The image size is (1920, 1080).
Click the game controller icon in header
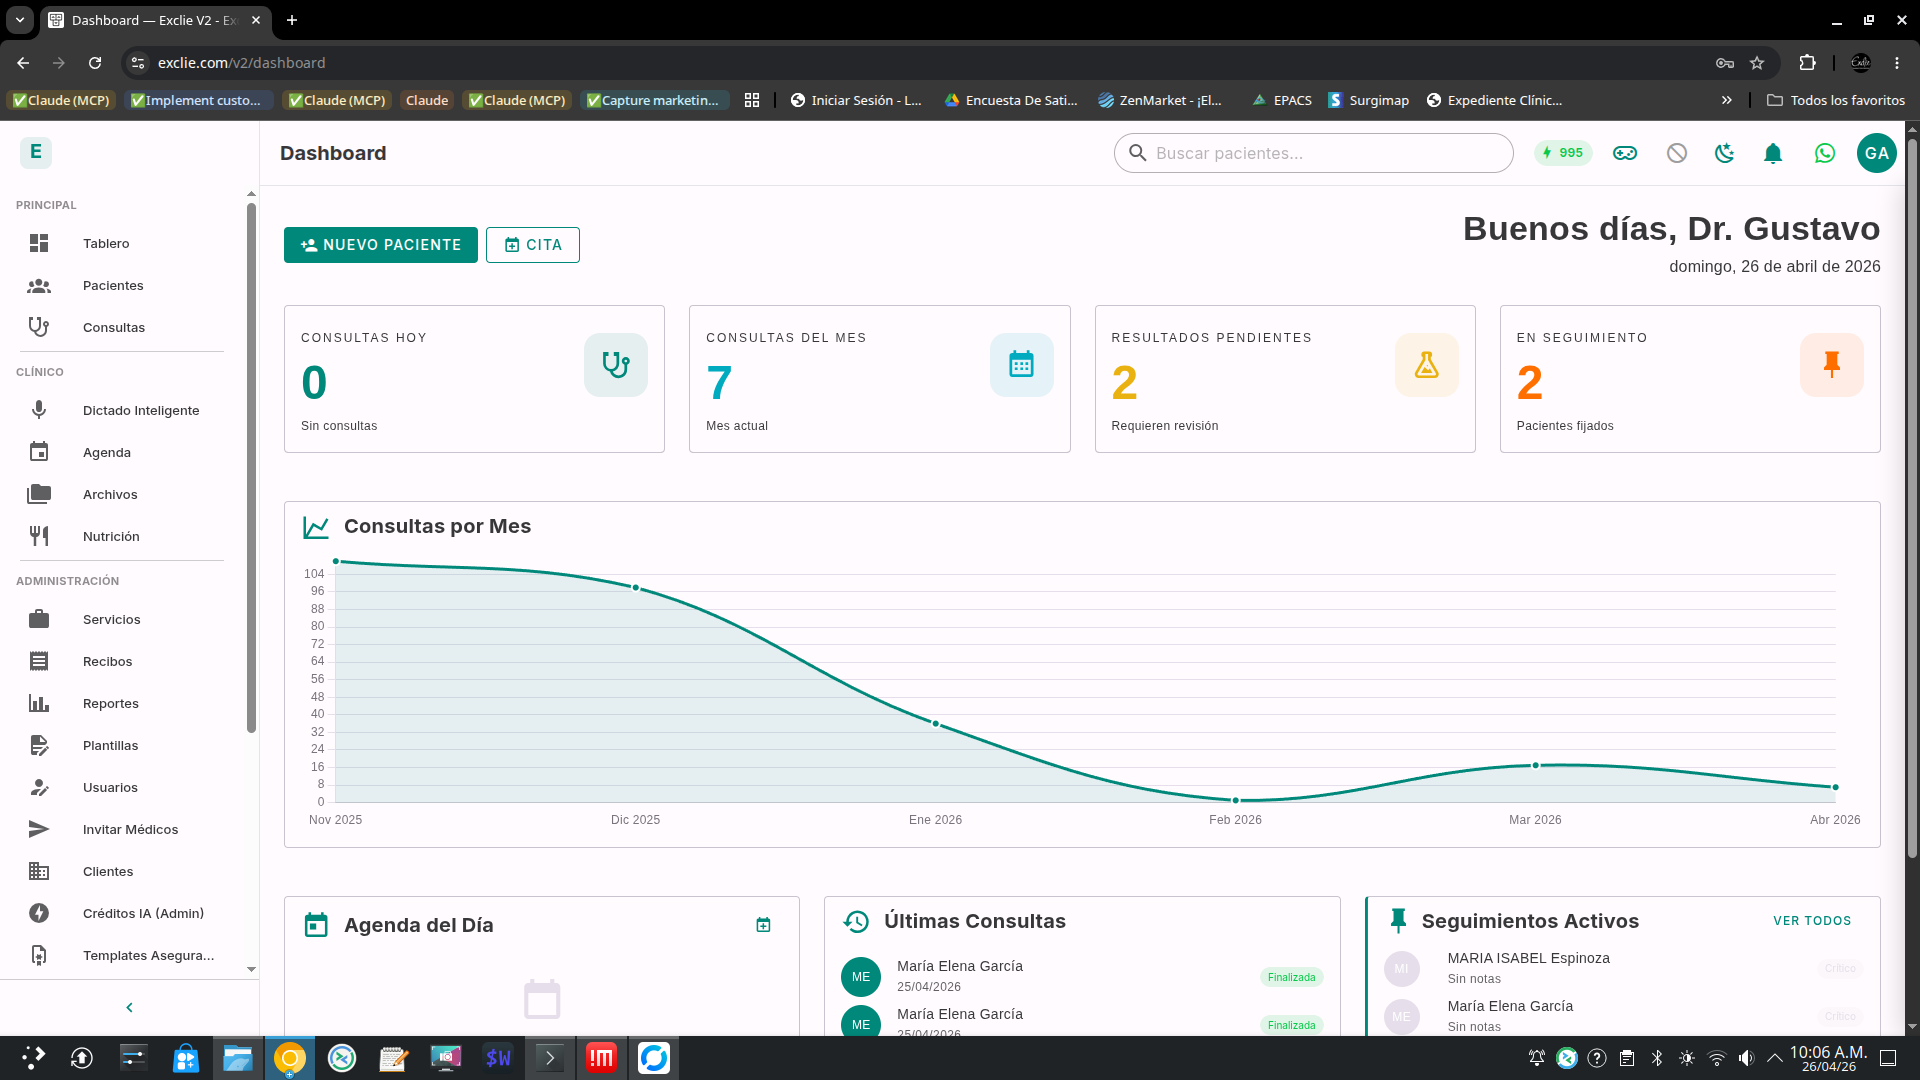point(1625,153)
